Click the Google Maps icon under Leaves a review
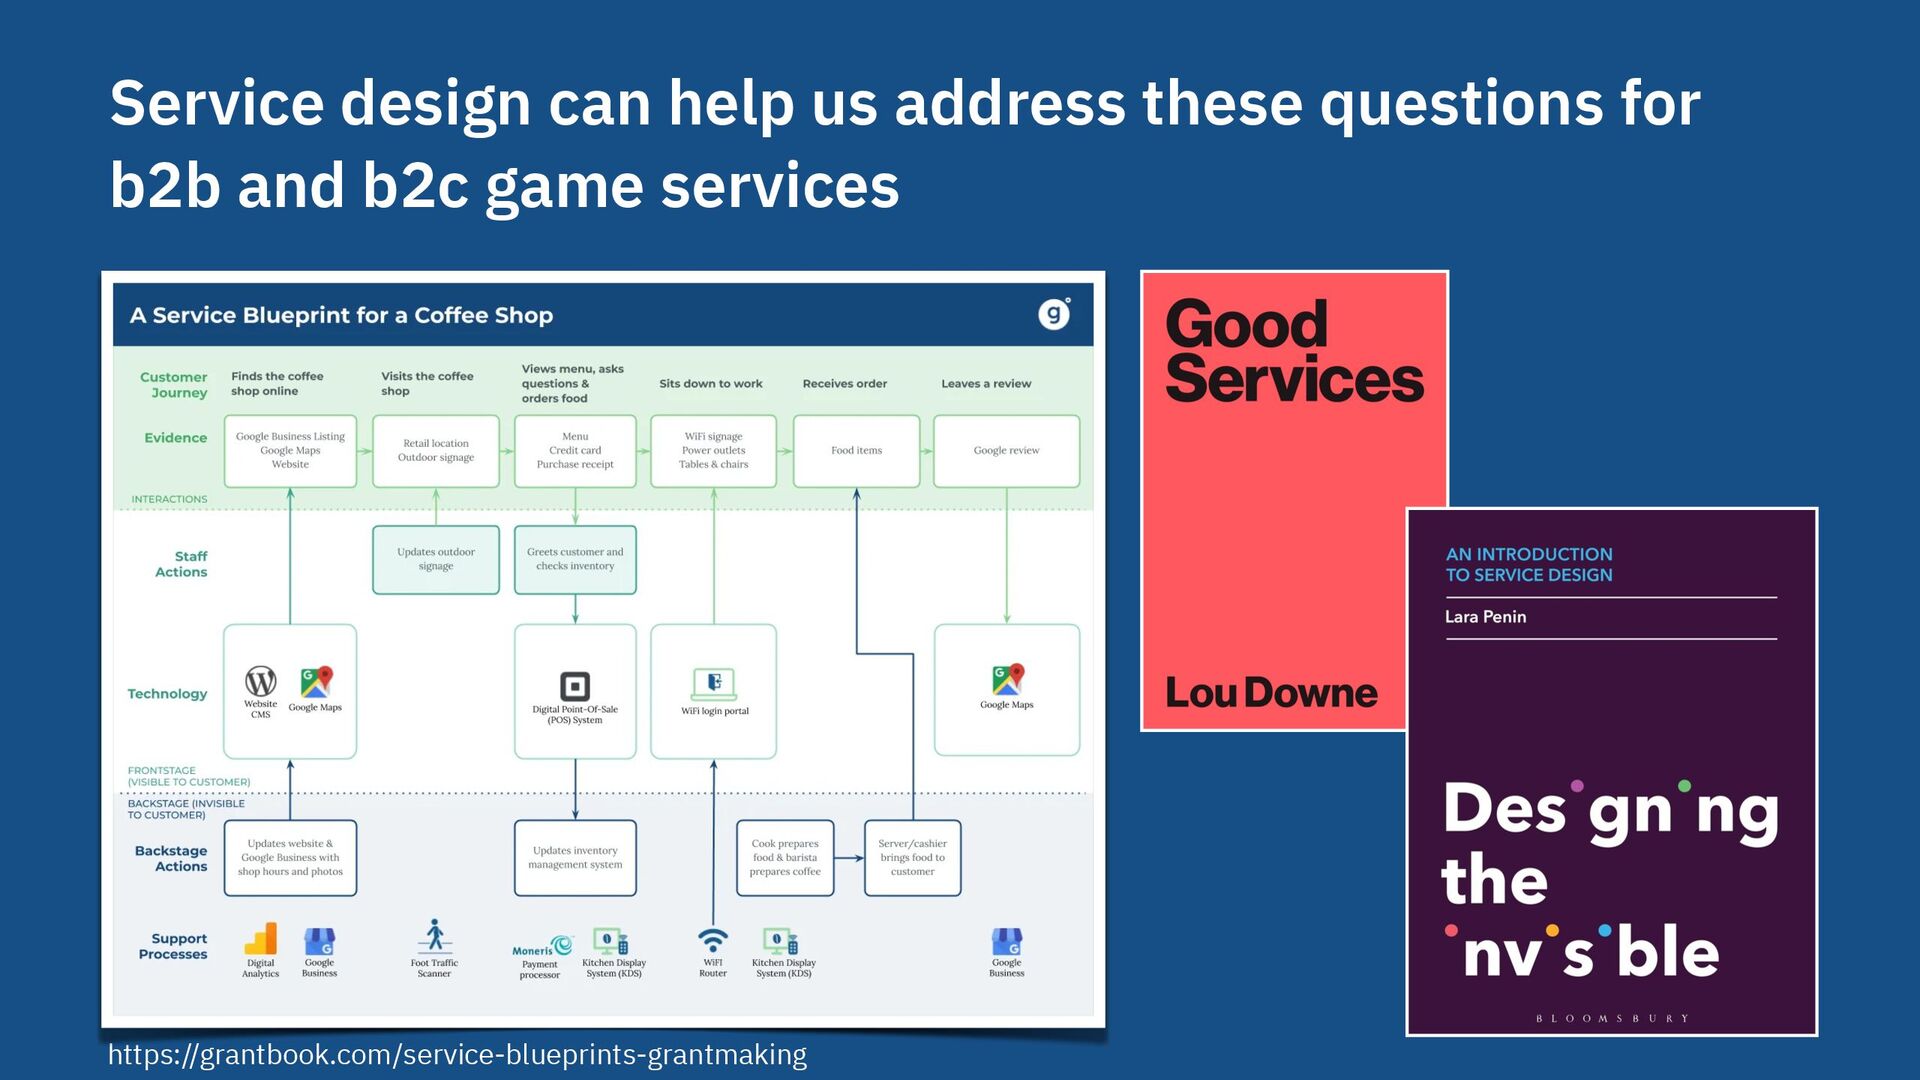Image resolution: width=1920 pixels, height=1080 pixels. tap(1007, 679)
